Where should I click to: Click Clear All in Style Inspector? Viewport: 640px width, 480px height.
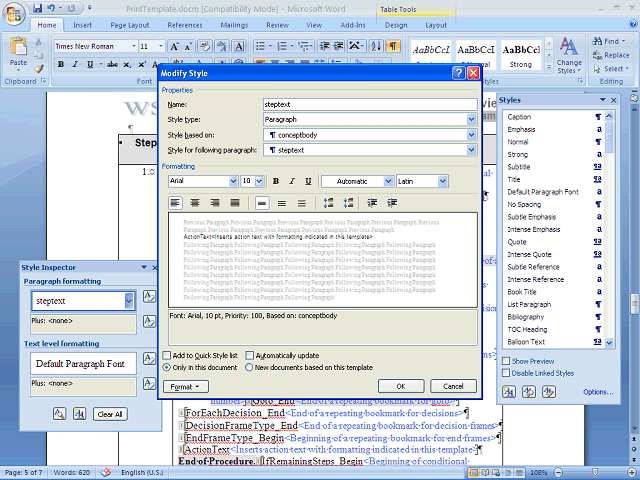[x=110, y=414]
